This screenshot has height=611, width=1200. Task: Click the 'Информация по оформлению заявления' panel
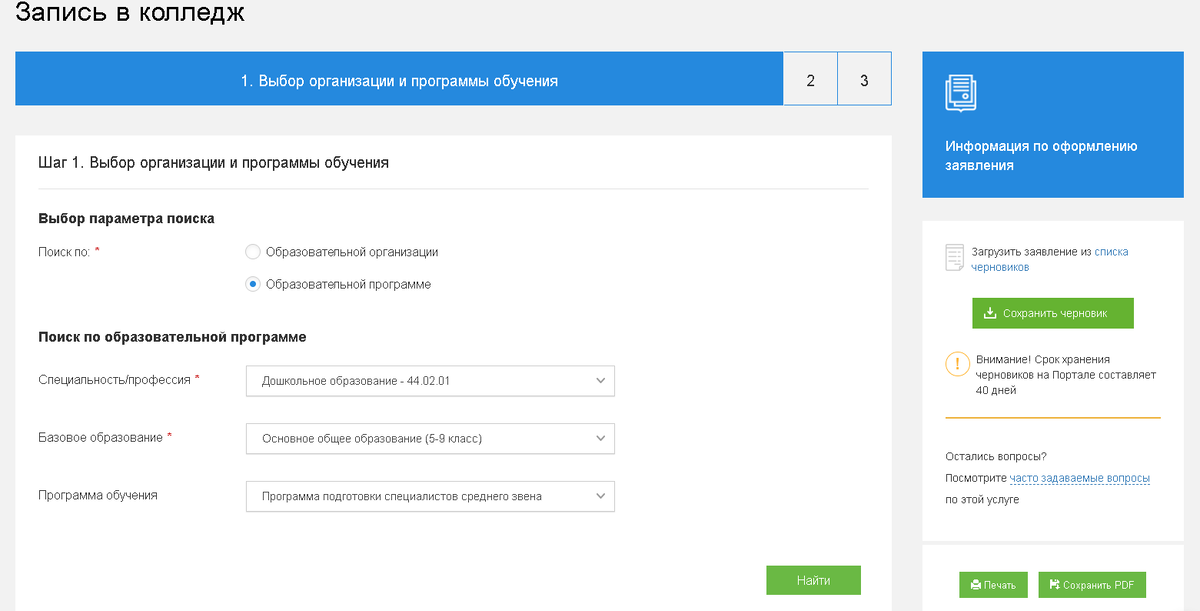[x=1041, y=155]
